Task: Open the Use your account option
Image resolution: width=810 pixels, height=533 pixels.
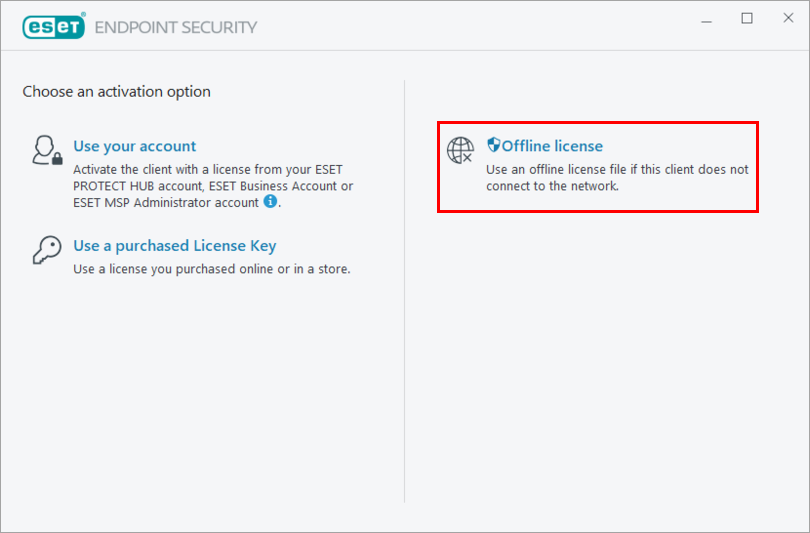Action: tap(135, 146)
